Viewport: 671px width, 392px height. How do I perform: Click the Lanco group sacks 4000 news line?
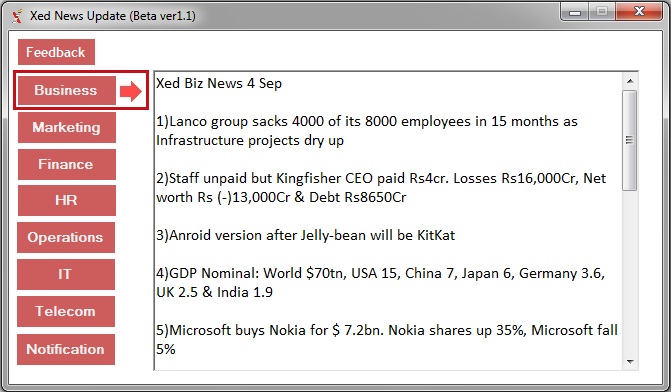(x=367, y=131)
